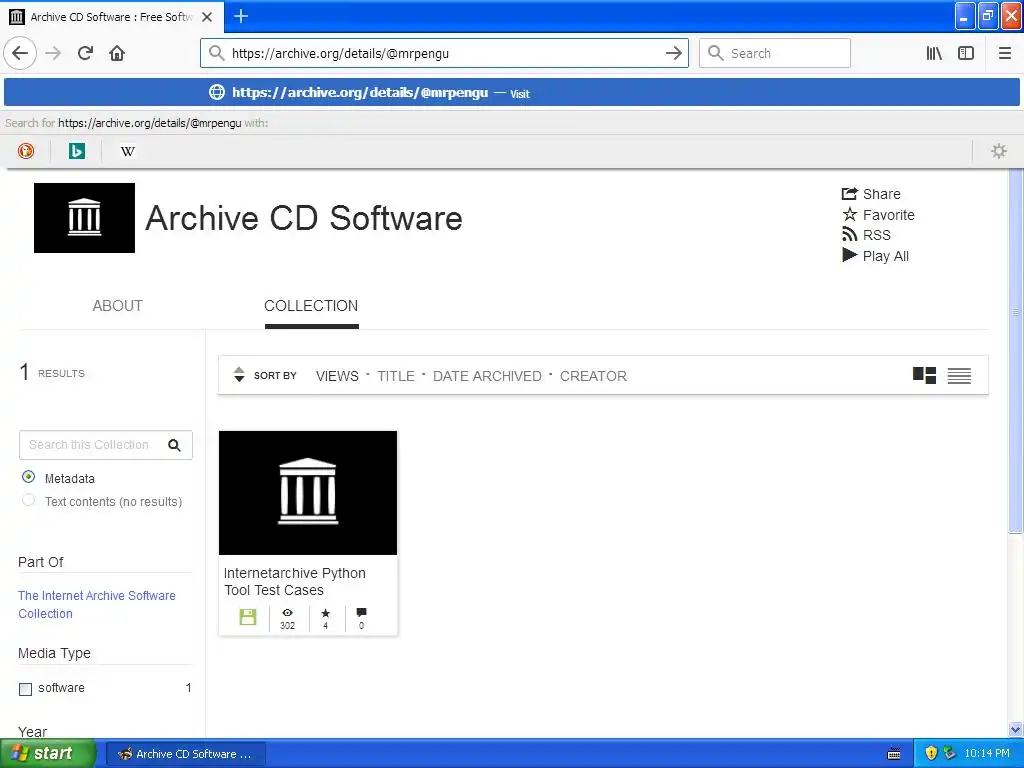Image resolution: width=1024 pixels, height=768 pixels.
Task: Click in the URL address bar
Action: [x=444, y=53]
